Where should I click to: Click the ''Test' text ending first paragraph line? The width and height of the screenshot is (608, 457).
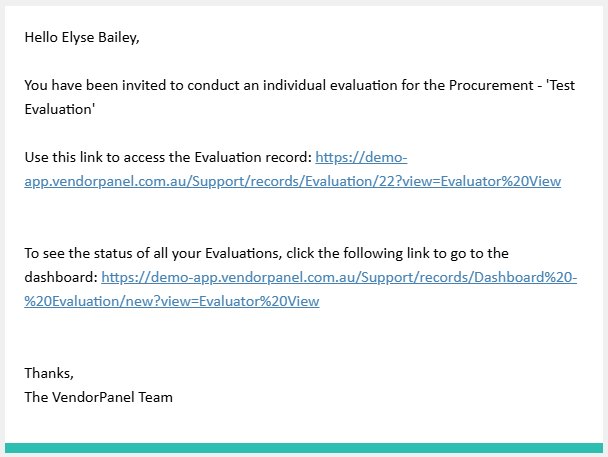560,86
